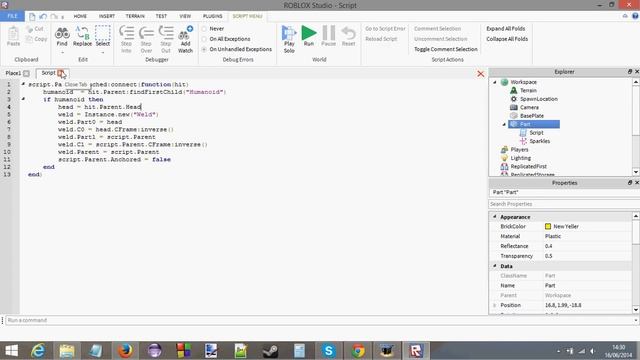Viewport: 640px width, 360px height.
Task: Click the Paste clipboard icon
Action: [13, 33]
